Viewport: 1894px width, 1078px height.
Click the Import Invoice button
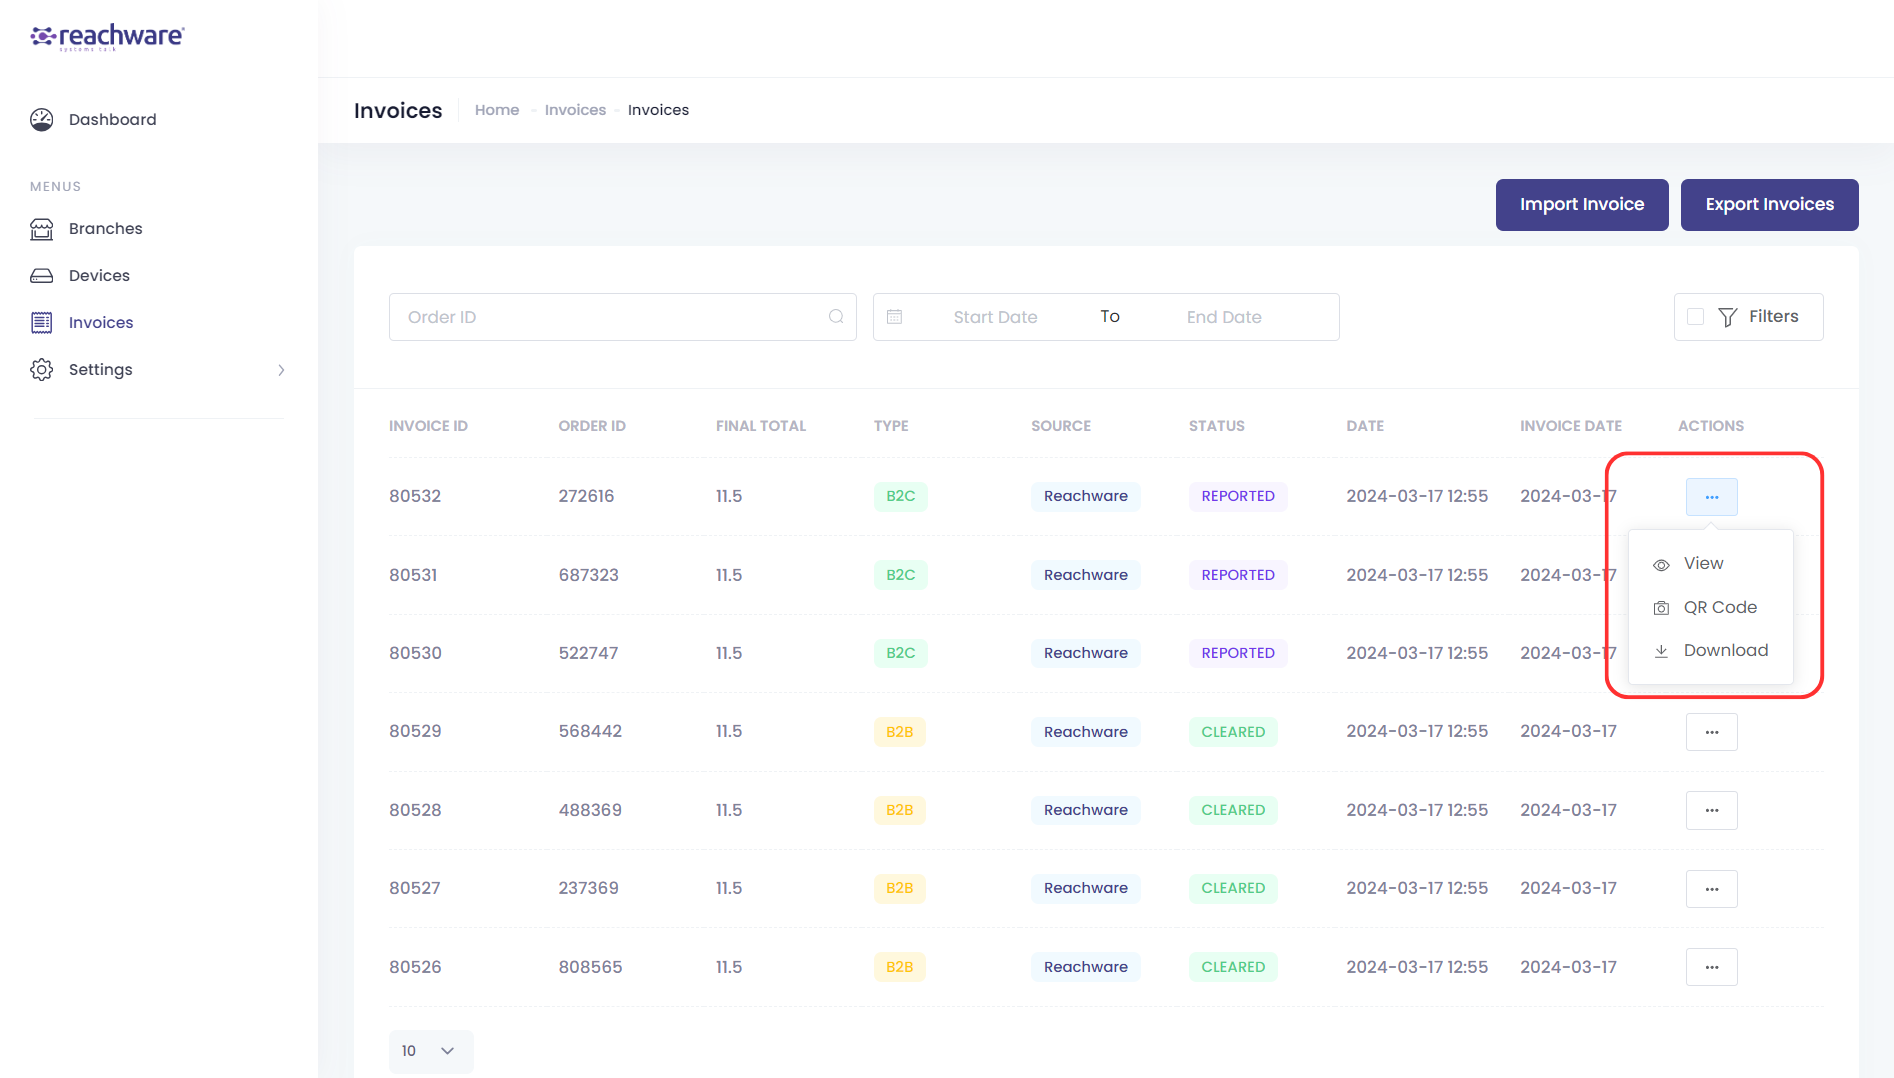click(x=1582, y=205)
